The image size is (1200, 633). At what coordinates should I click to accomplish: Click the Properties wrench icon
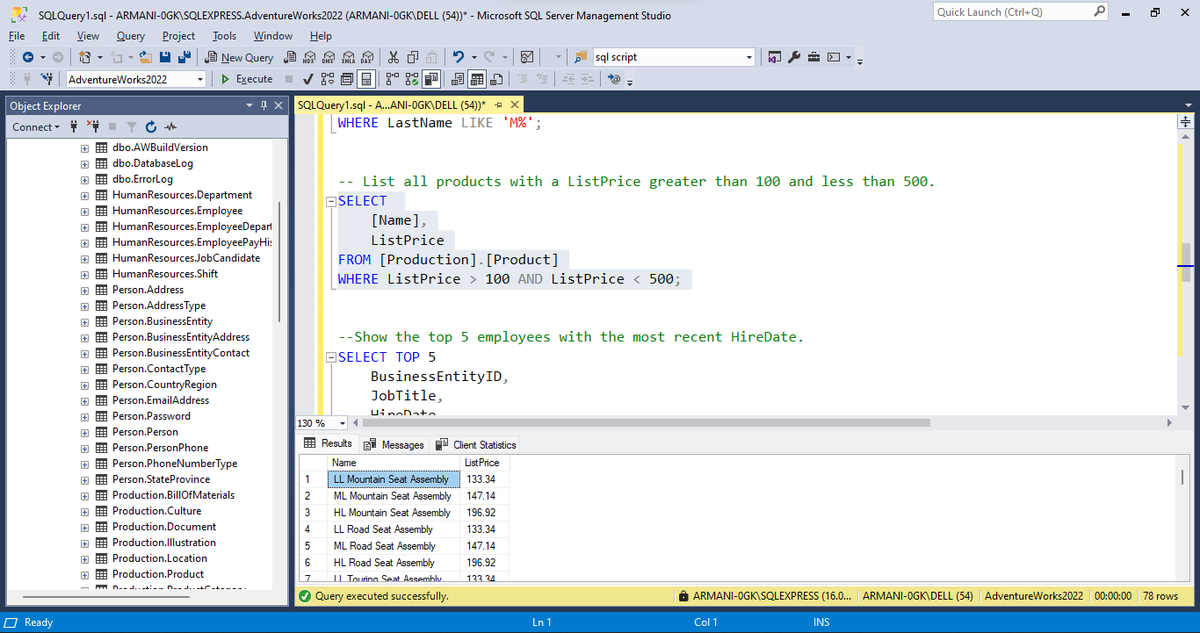[x=794, y=58]
